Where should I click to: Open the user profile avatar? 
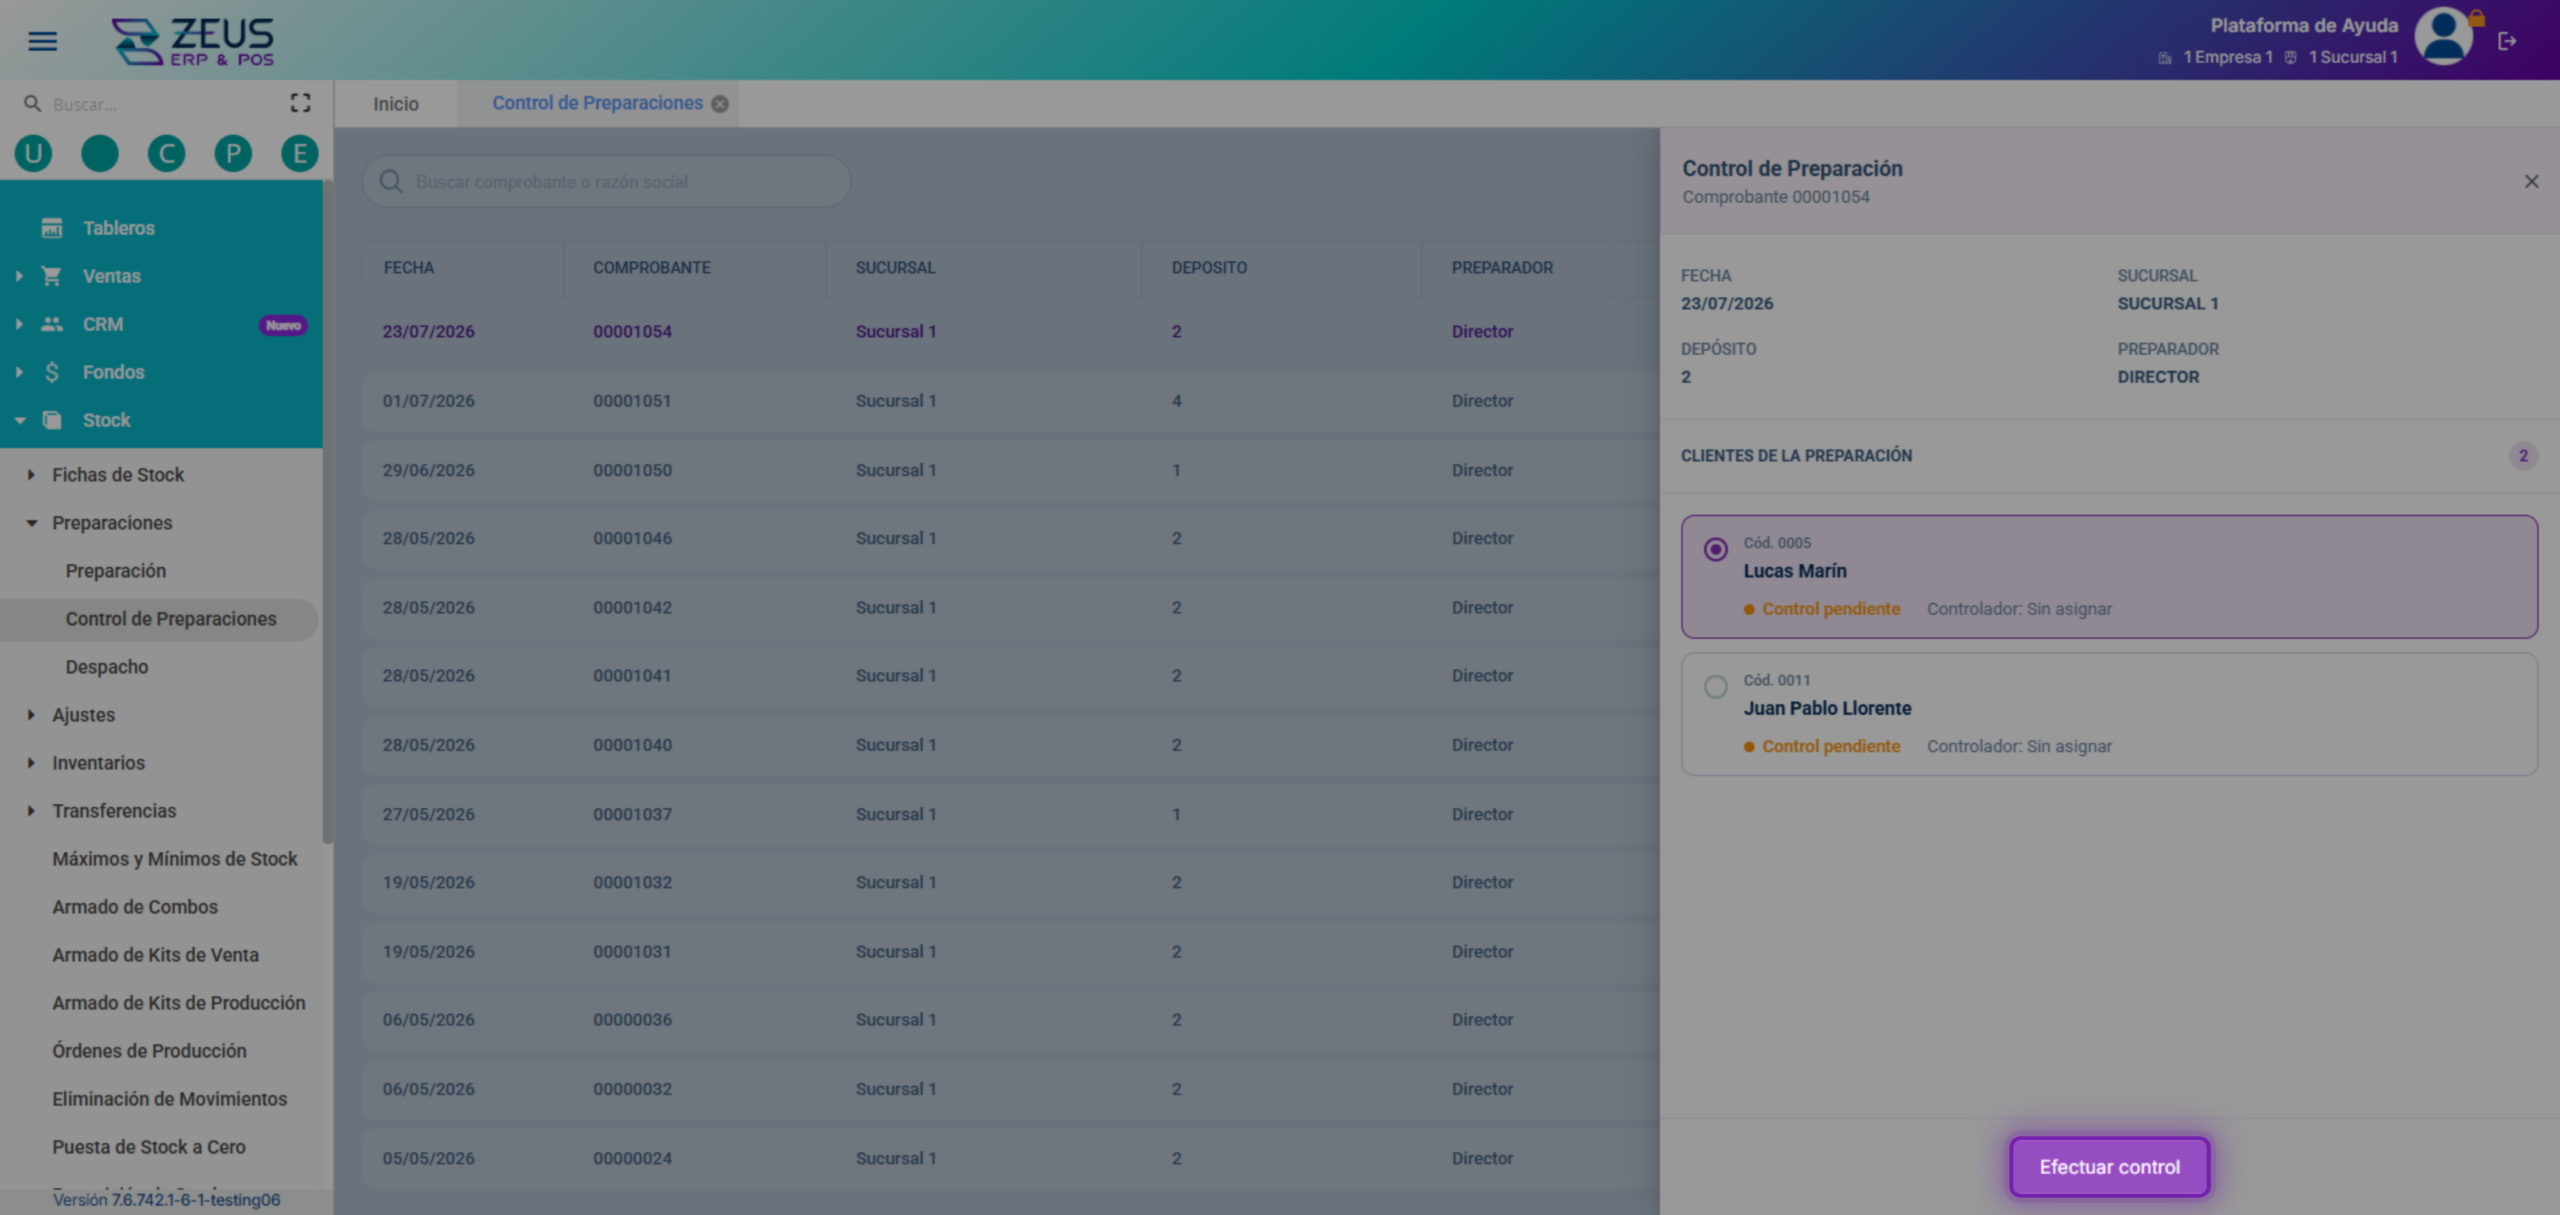(x=2443, y=36)
